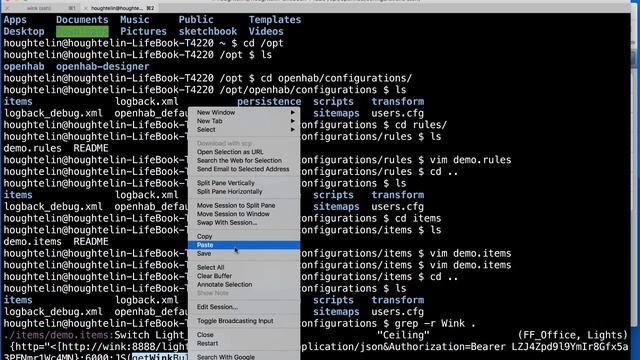Click the 'sketchbook' directory name
Viewport: 640px width, 360px height.
tap(208, 31)
